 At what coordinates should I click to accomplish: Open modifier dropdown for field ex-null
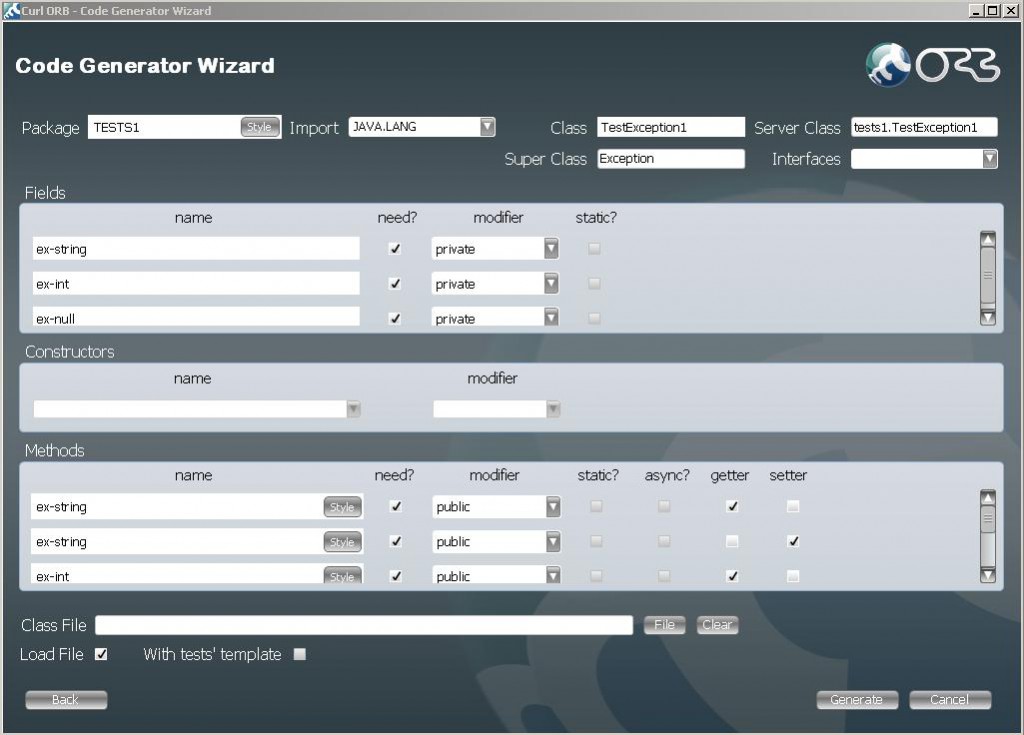[551, 318]
